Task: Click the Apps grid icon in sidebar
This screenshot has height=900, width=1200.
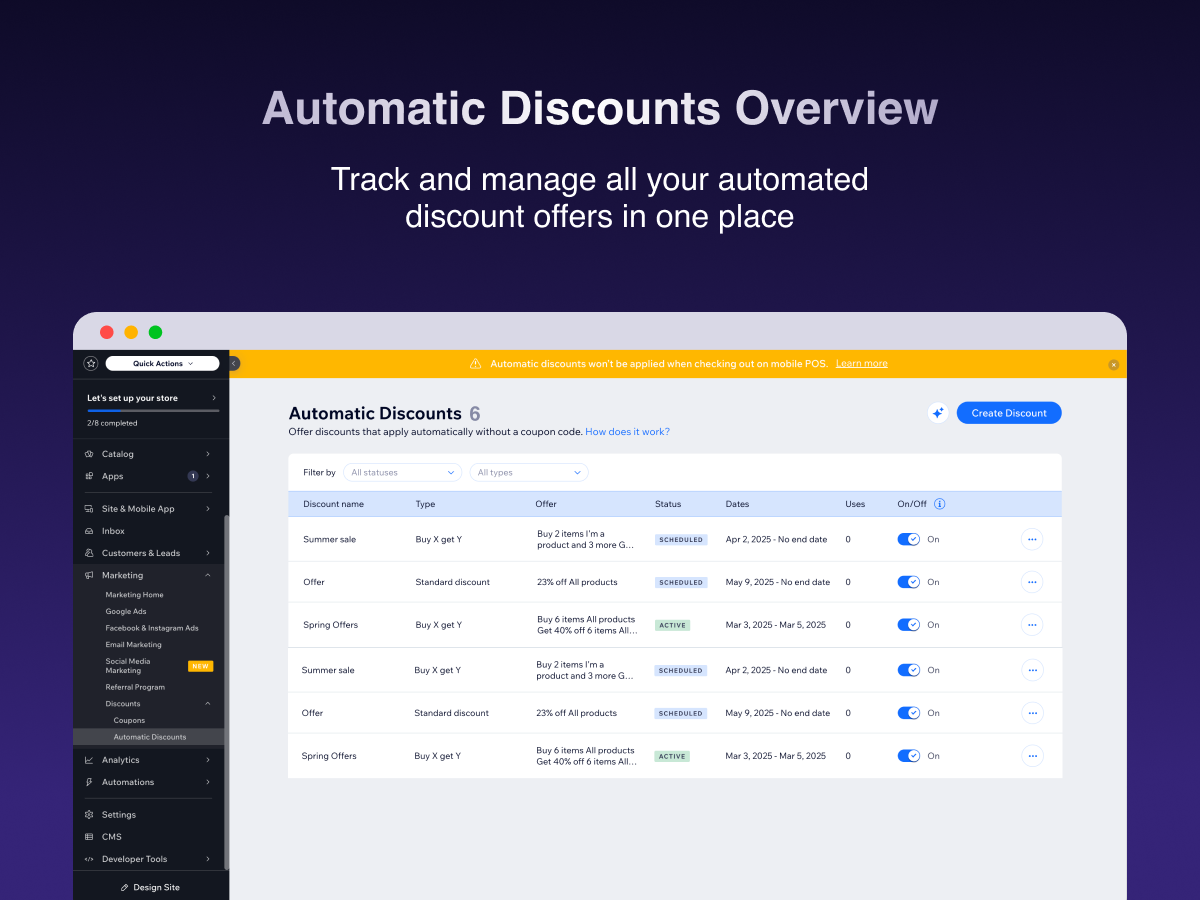Action: coord(90,476)
